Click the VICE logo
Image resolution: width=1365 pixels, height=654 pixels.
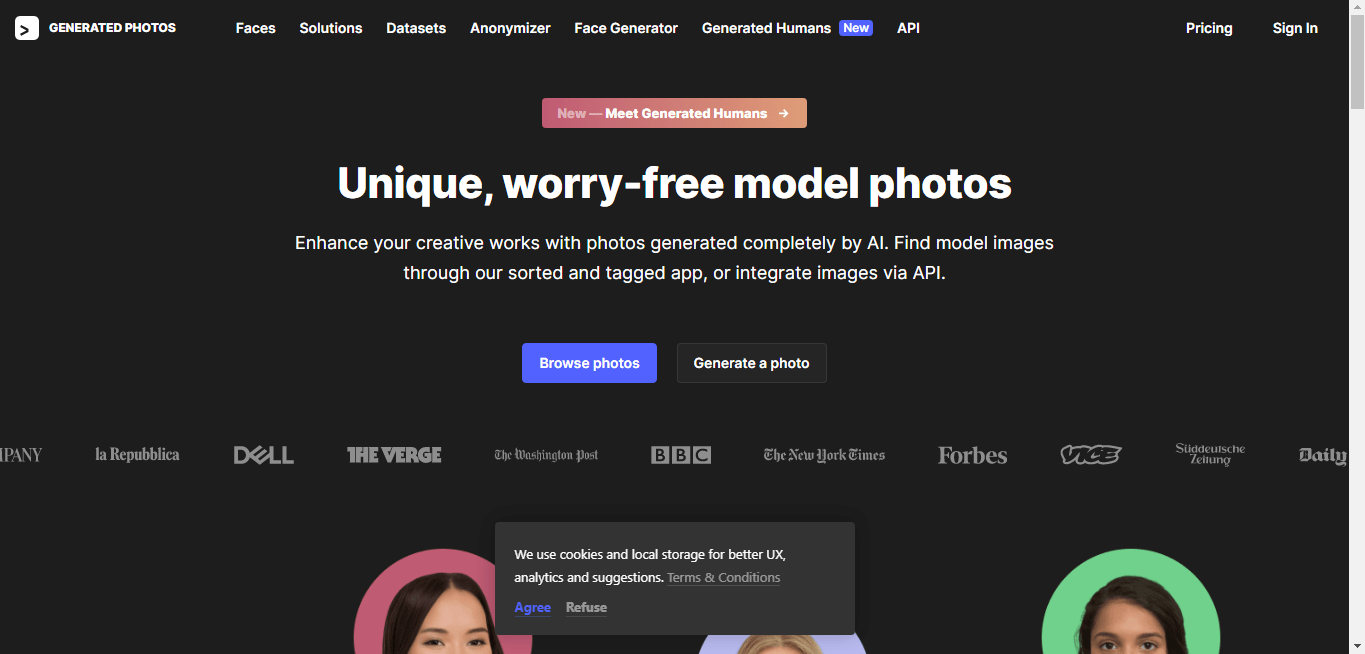(1091, 455)
